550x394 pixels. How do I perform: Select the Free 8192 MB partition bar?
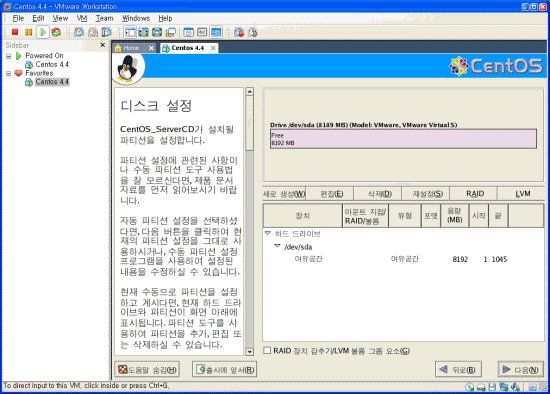point(403,139)
